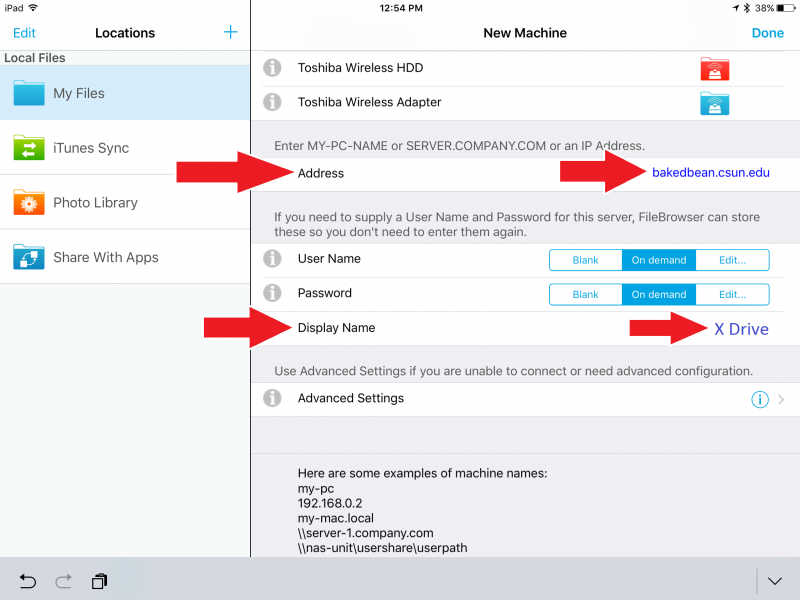The image size is (800, 600).
Task: Hide the keyboard with the down chevron
Action: tap(775, 581)
